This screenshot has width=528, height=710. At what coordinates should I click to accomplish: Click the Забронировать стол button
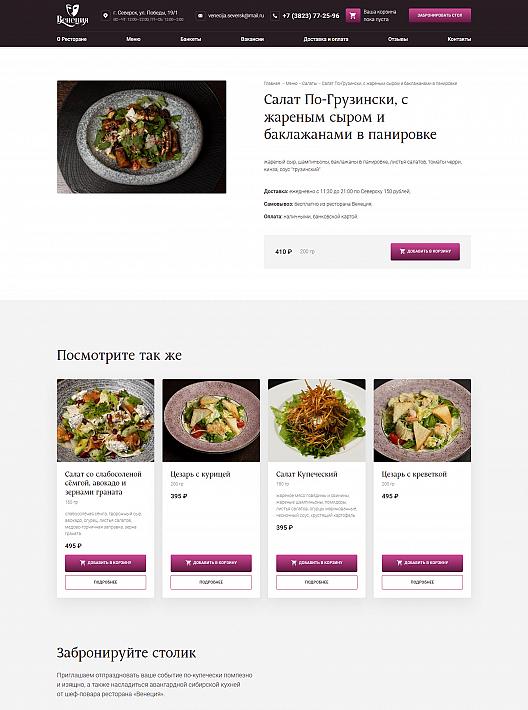440,15
